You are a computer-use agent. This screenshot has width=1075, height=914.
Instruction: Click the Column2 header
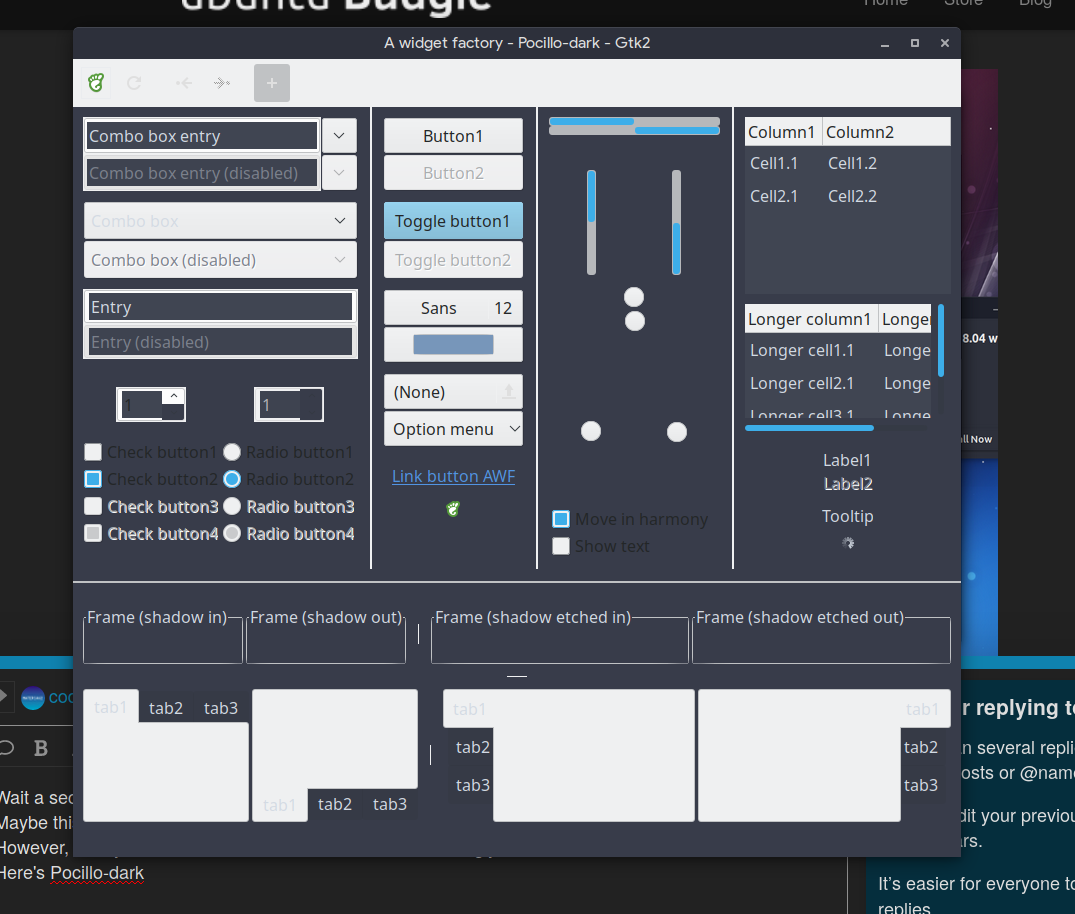886,132
